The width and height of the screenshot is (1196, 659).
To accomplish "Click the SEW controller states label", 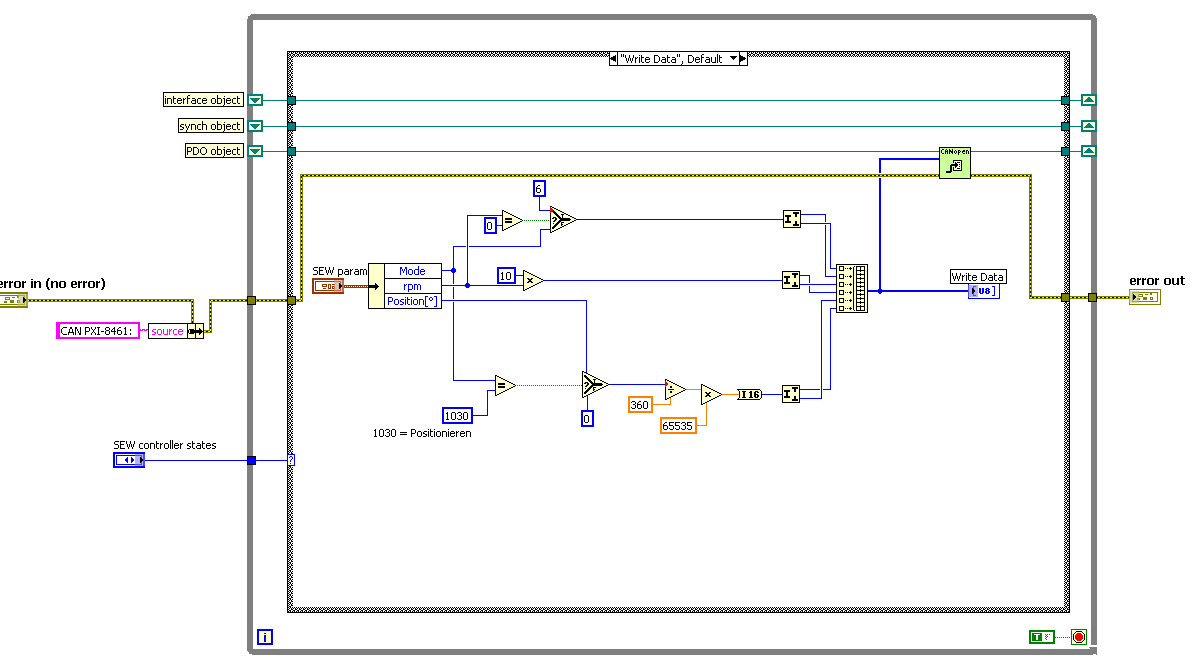I will pyautogui.click(x=165, y=445).
